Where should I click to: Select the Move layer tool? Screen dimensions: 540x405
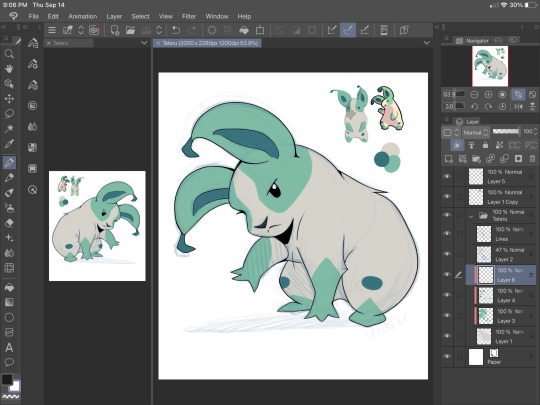pyautogui.click(x=9, y=99)
